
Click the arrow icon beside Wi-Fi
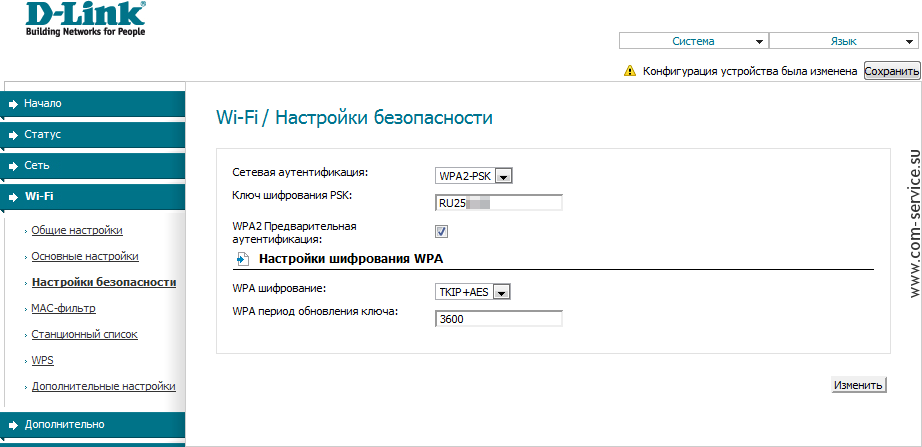coord(13,197)
